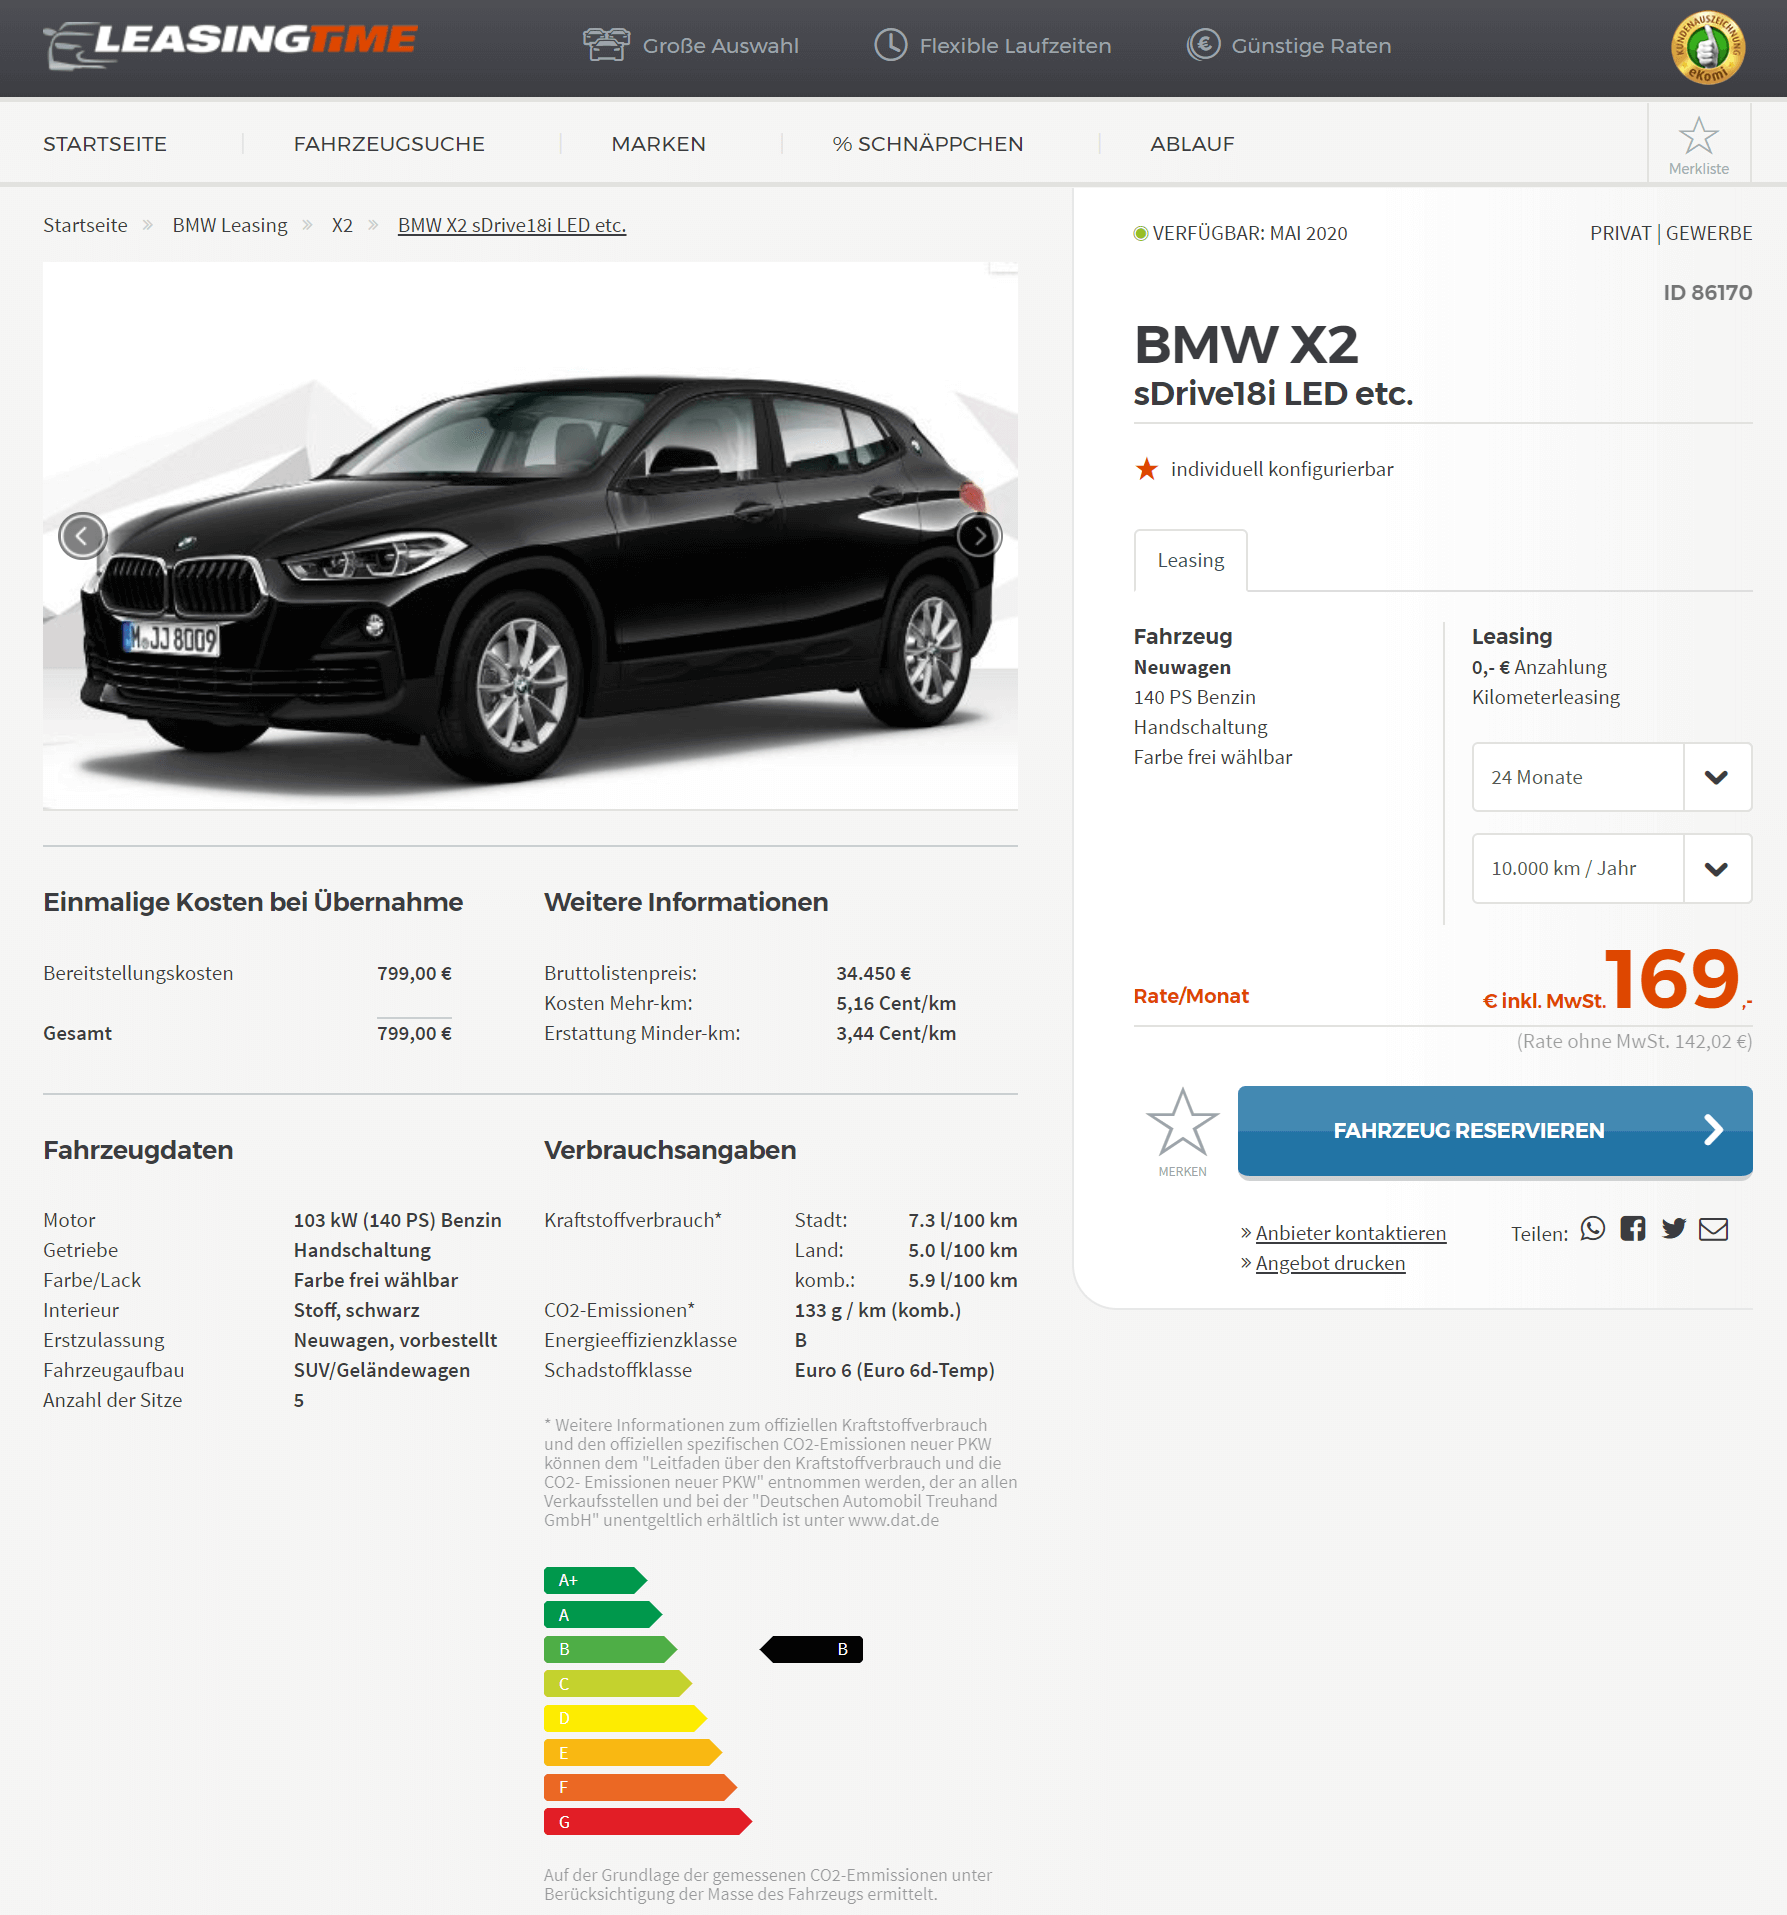The height and width of the screenshot is (1915, 1787).
Task: Click BMW X2 sDrive18i LED etc. breadcrumb
Action: tap(512, 225)
